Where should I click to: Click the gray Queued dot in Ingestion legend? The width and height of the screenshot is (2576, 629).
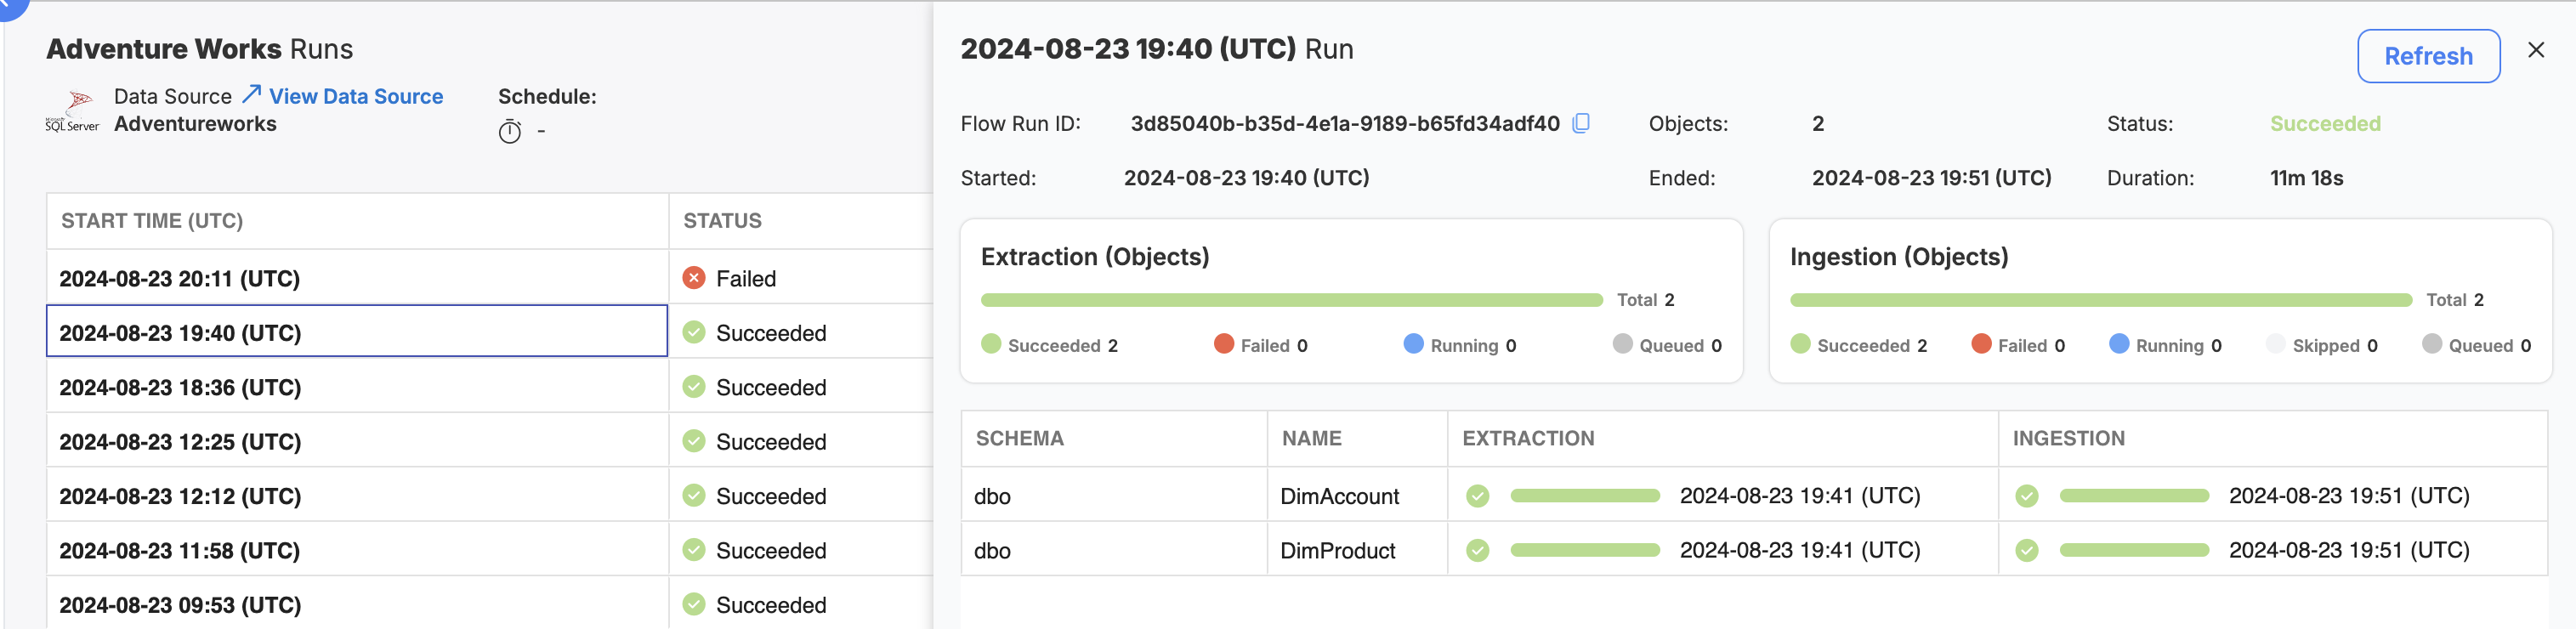tap(2432, 344)
